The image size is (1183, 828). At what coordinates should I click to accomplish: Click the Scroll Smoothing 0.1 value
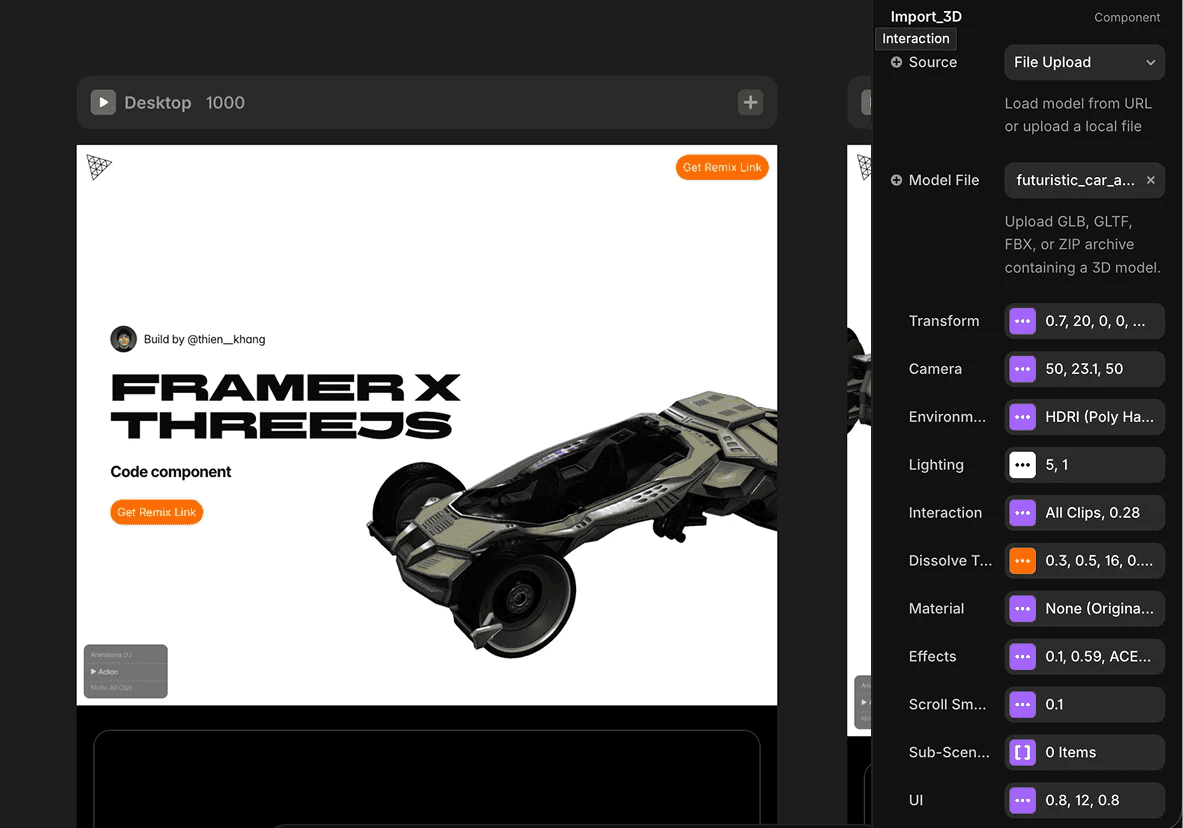click(x=1054, y=705)
